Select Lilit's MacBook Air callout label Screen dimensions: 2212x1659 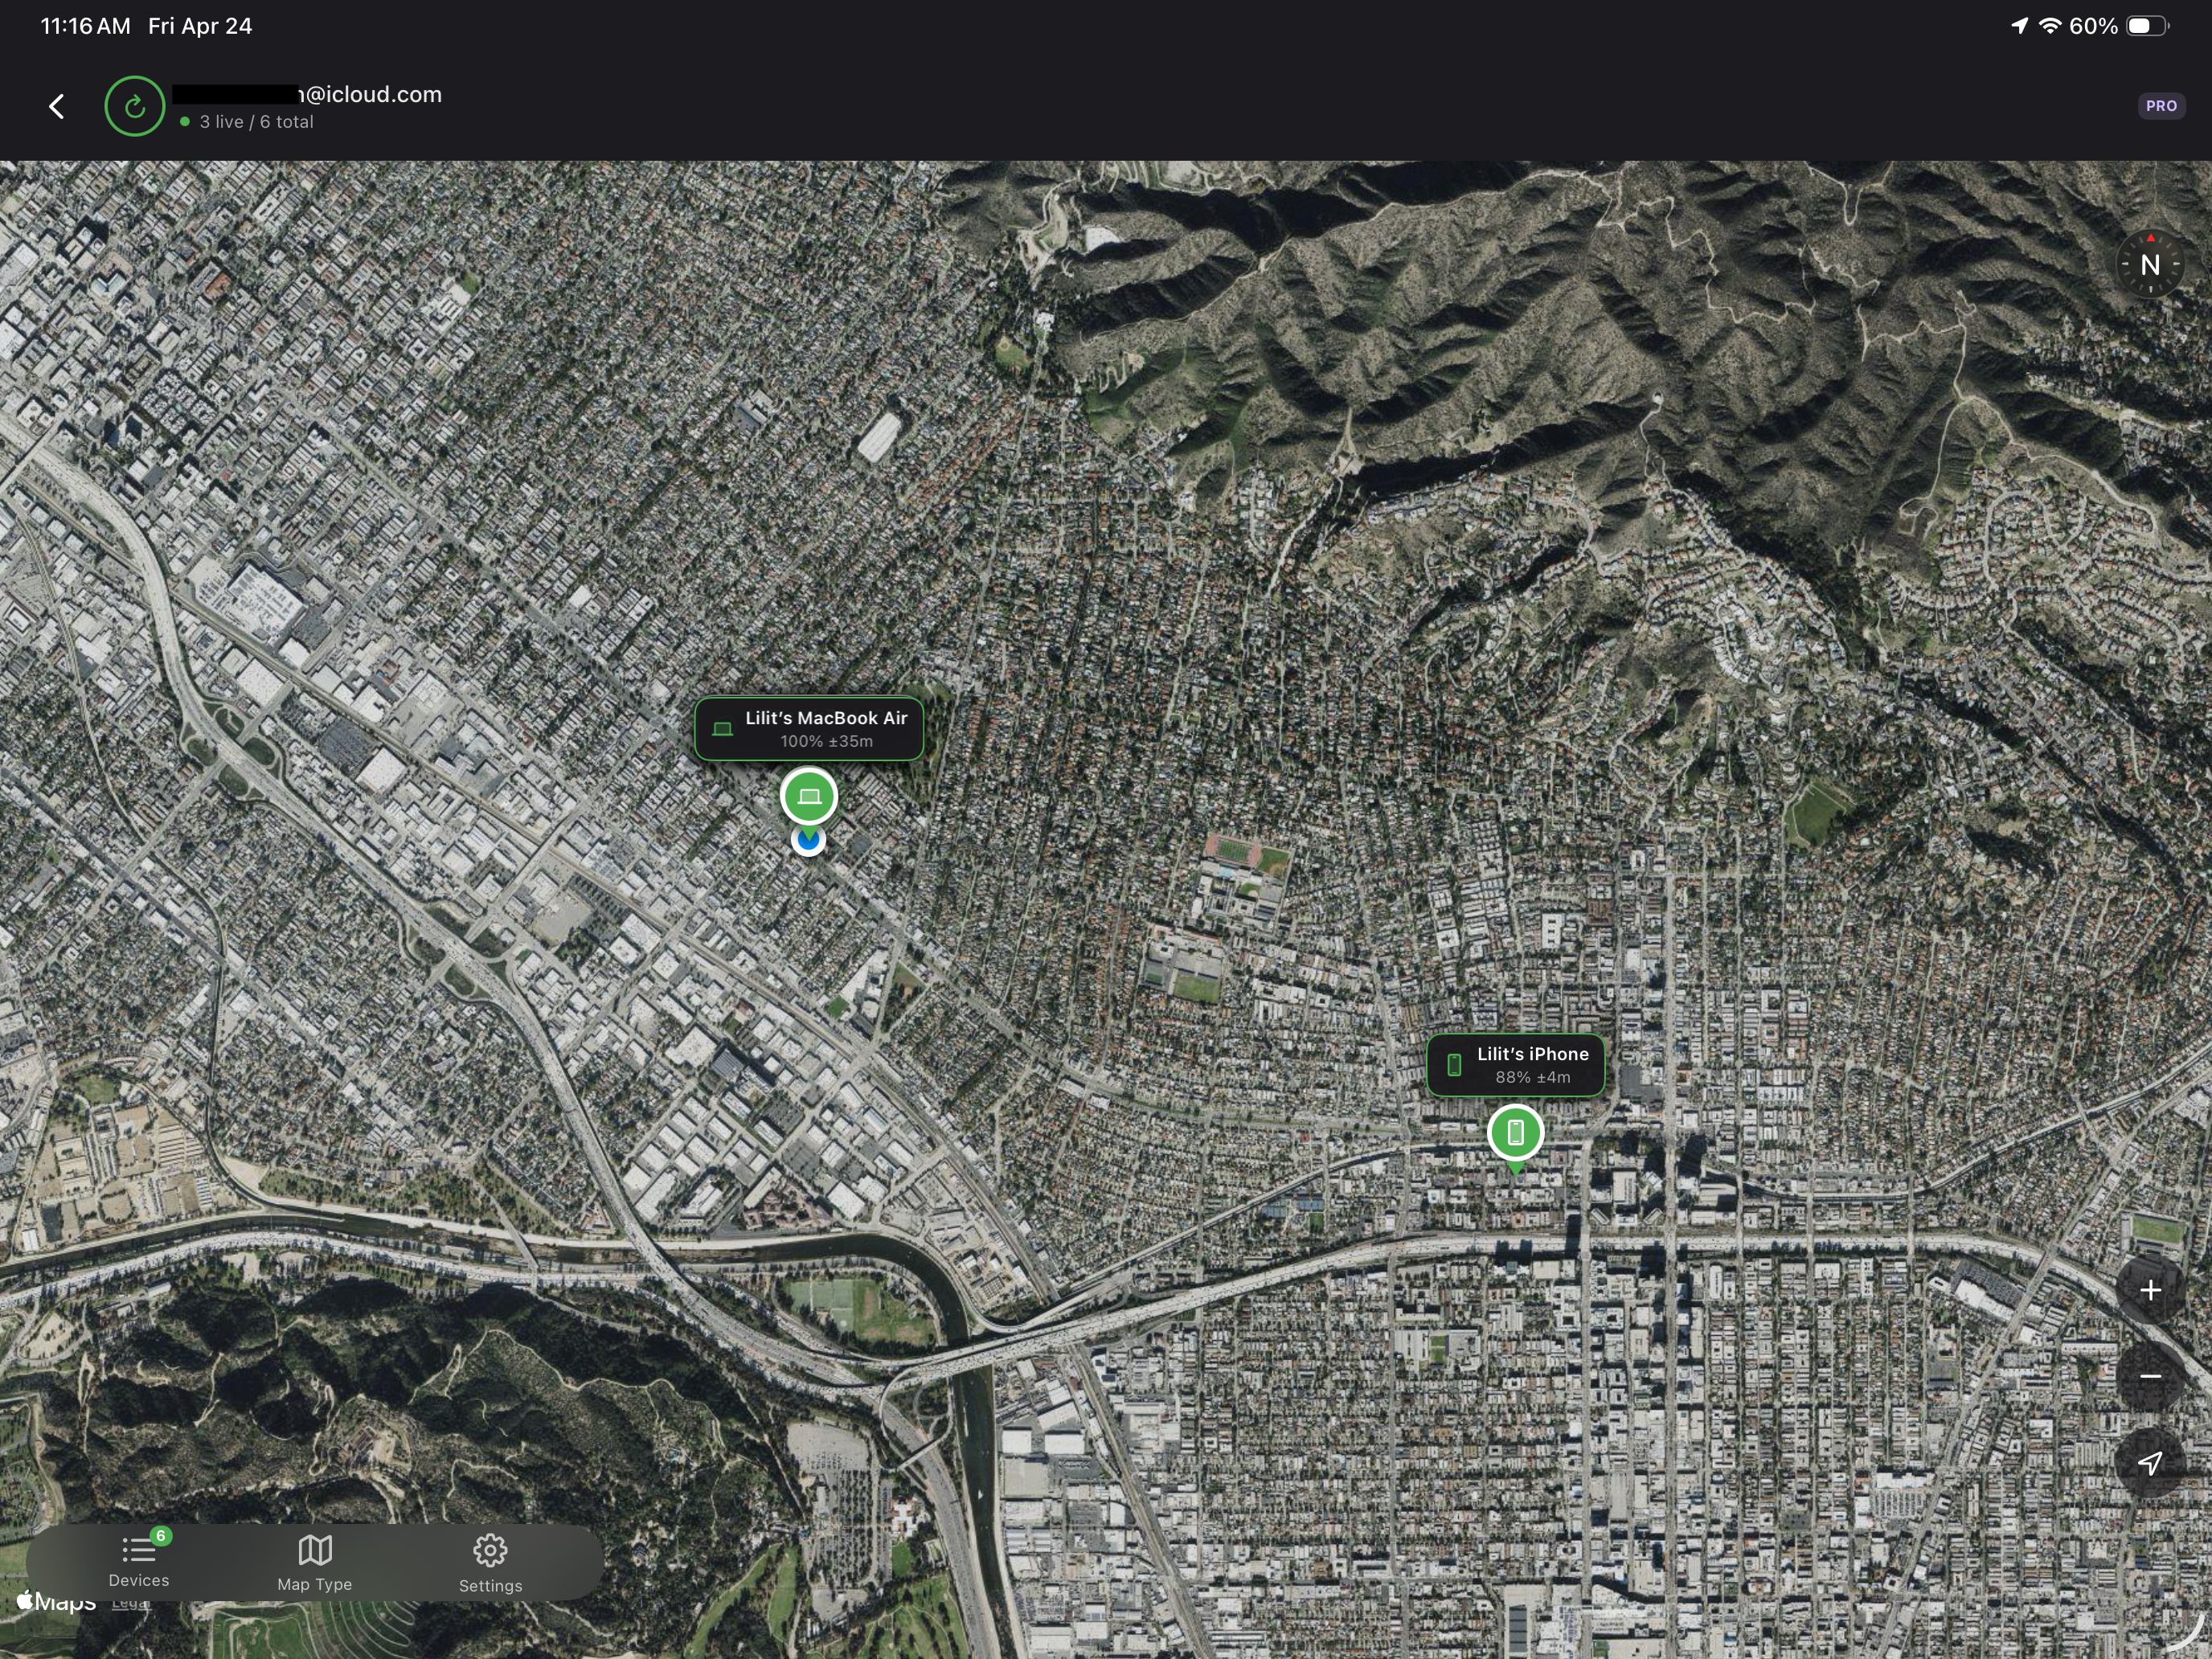[809, 729]
